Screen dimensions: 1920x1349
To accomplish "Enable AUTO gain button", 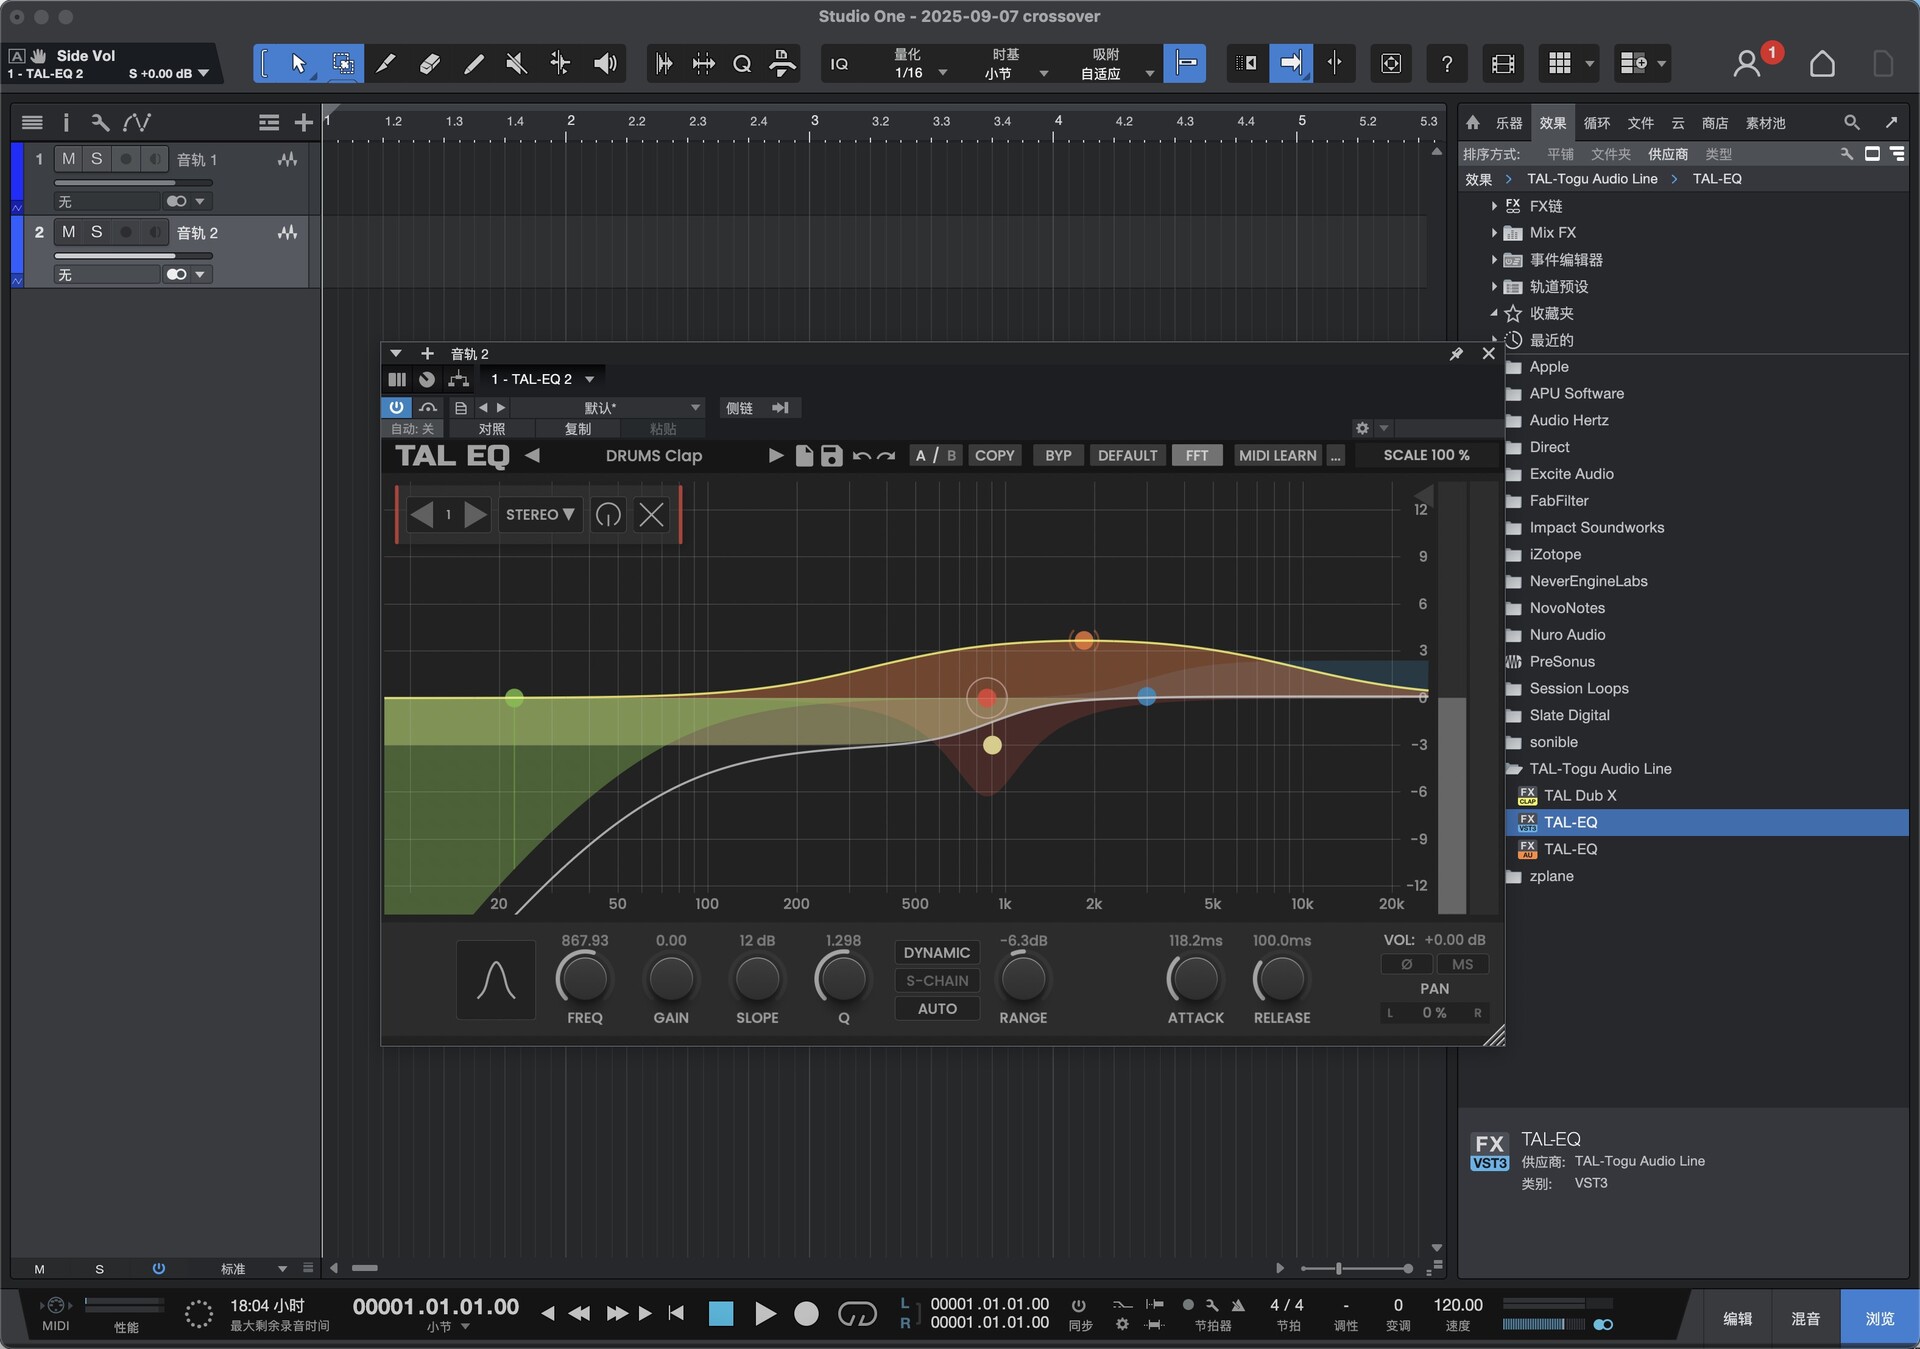I will (937, 1009).
